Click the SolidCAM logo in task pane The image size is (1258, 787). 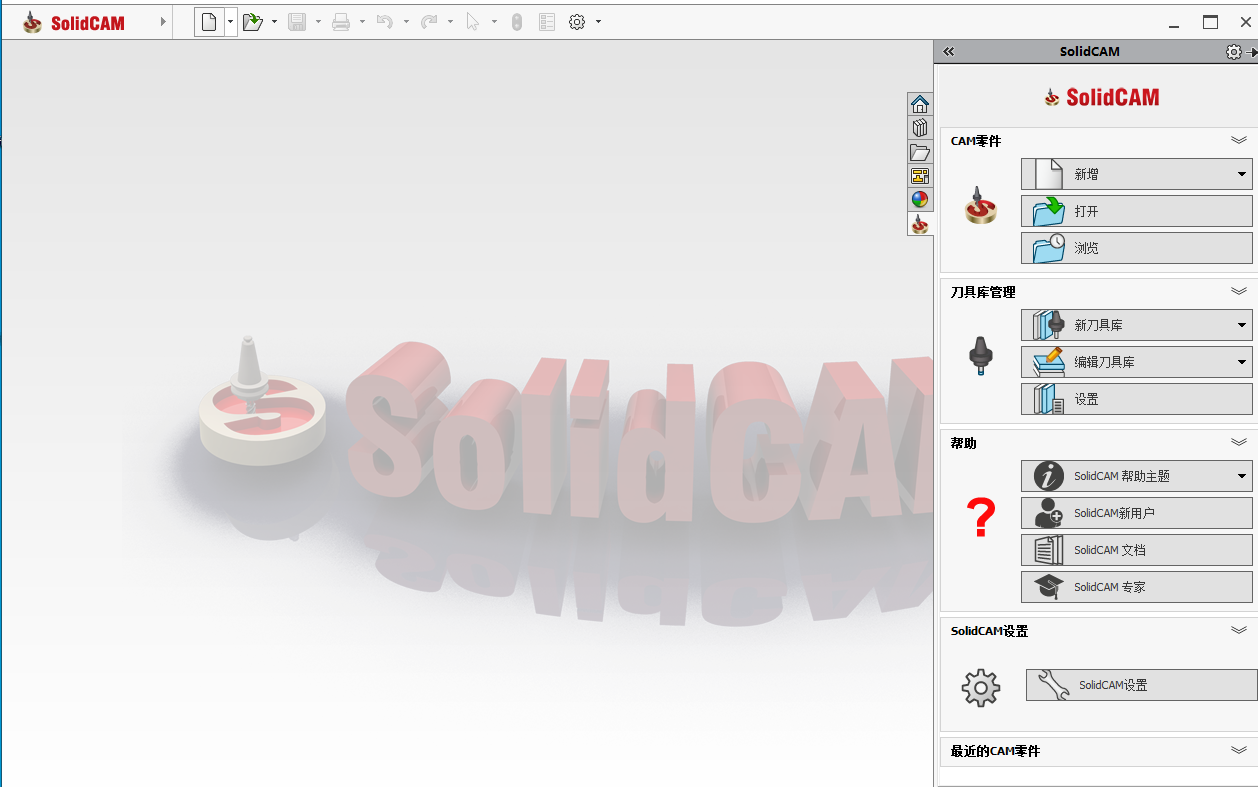pos(1101,97)
